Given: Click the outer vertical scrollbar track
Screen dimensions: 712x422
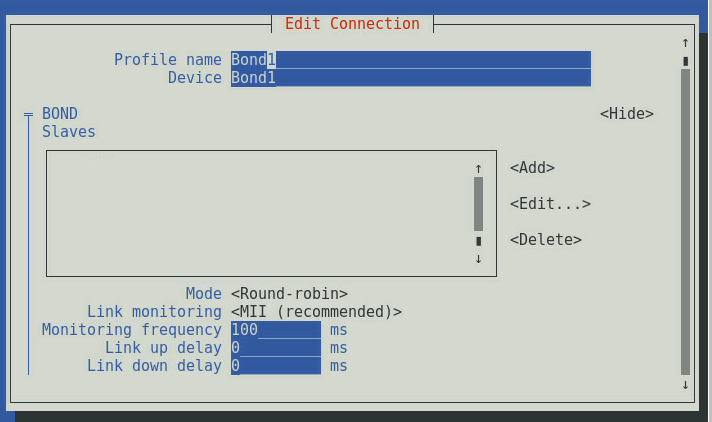Looking at the screenshot, I should click(x=685, y=222).
